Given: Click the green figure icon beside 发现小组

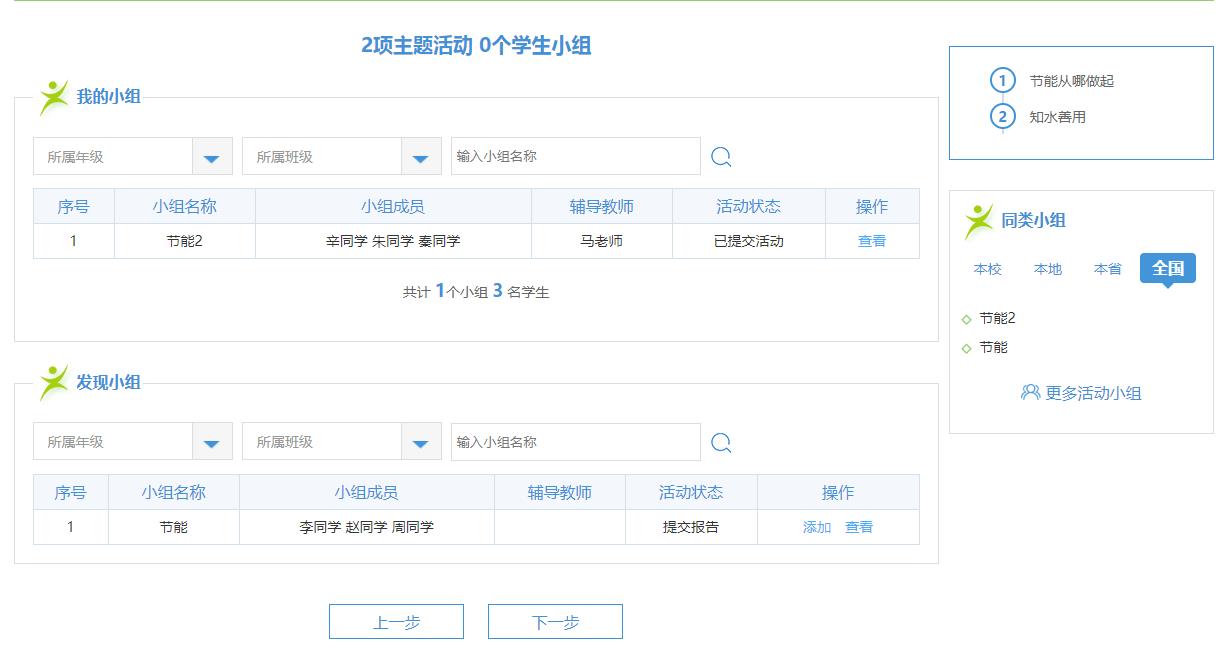Looking at the screenshot, I should point(54,383).
